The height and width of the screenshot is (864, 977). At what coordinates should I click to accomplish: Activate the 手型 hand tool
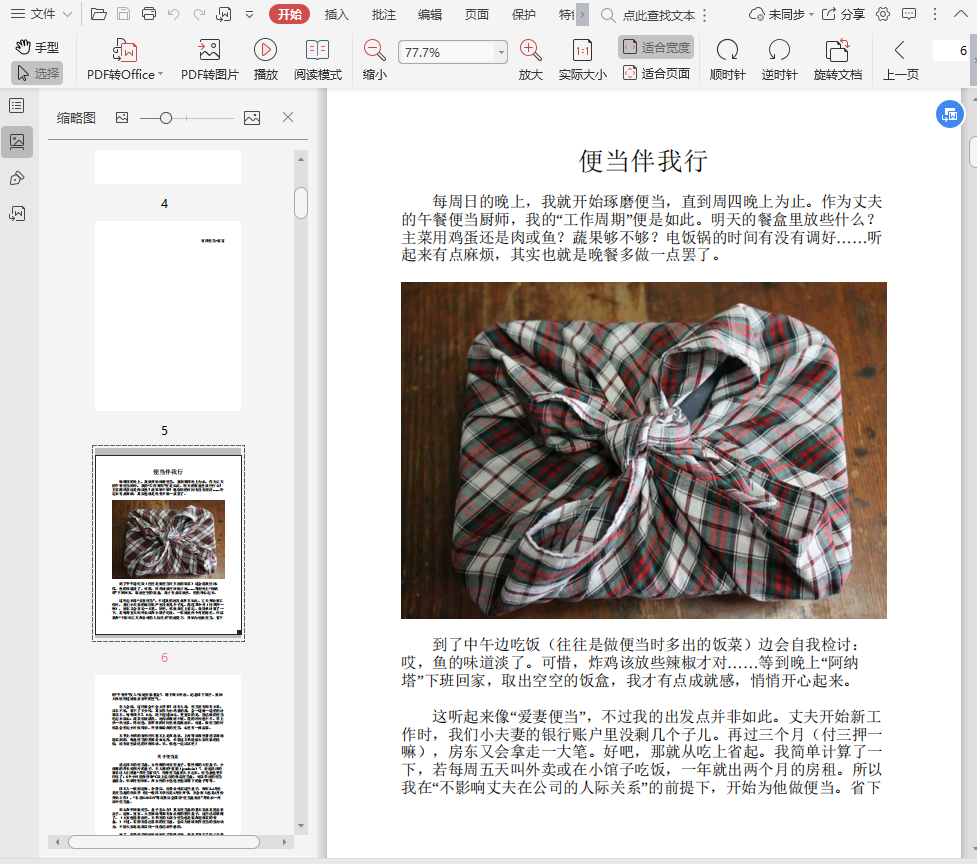[37, 47]
